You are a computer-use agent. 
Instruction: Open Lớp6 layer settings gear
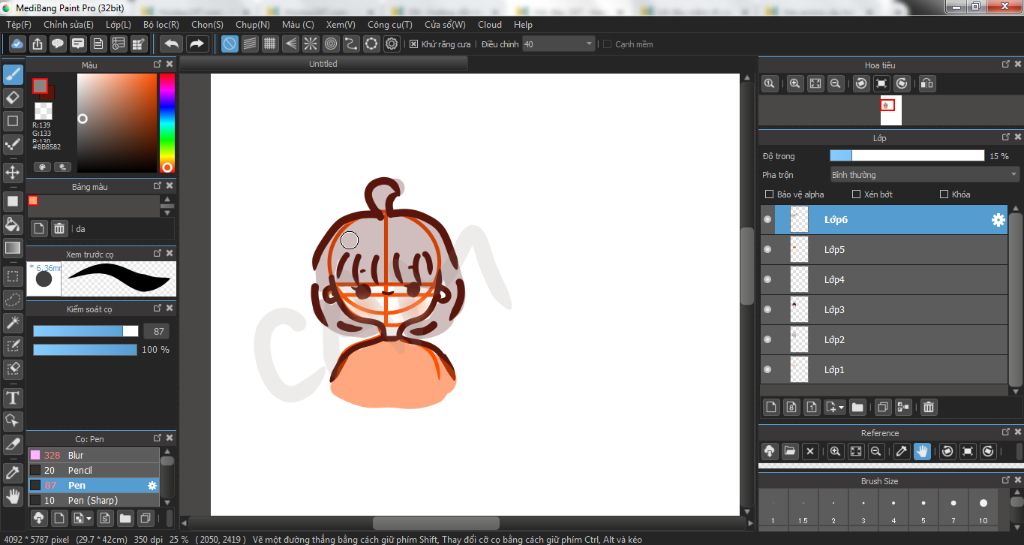pos(998,220)
